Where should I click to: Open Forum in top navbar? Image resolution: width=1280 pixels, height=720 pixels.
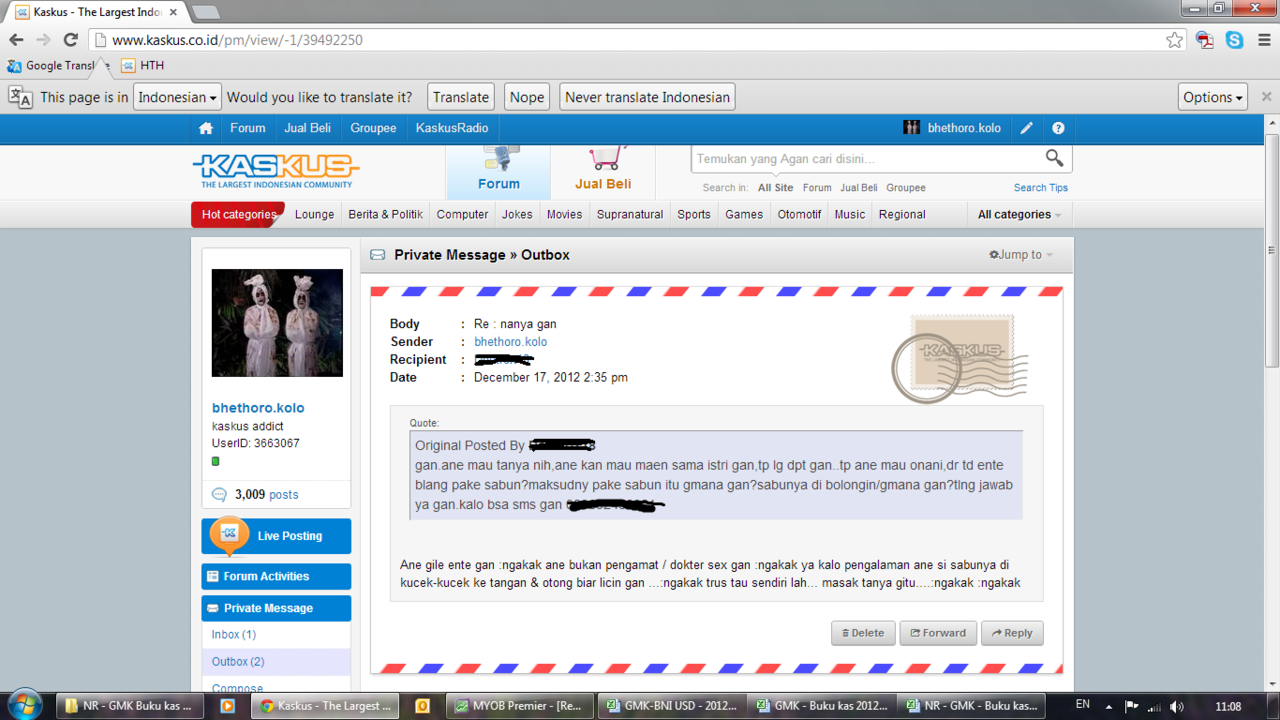click(x=248, y=128)
